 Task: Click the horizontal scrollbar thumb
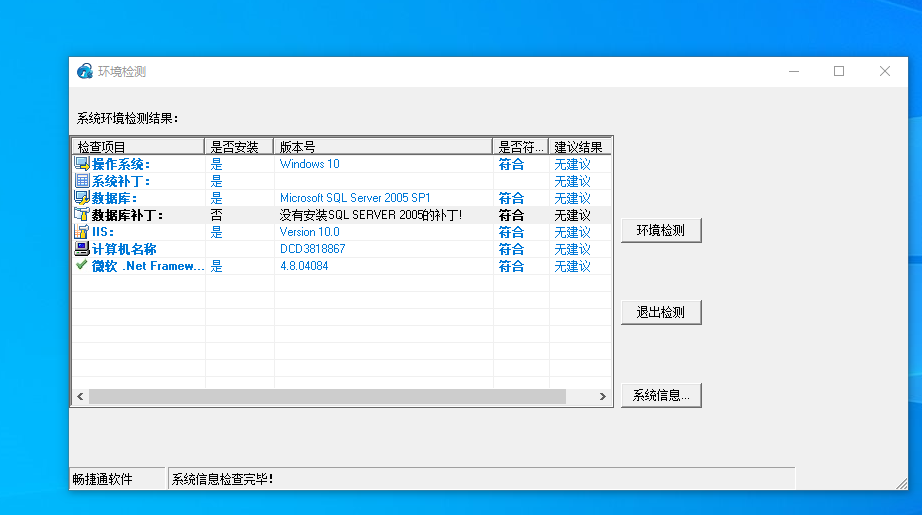[328, 396]
